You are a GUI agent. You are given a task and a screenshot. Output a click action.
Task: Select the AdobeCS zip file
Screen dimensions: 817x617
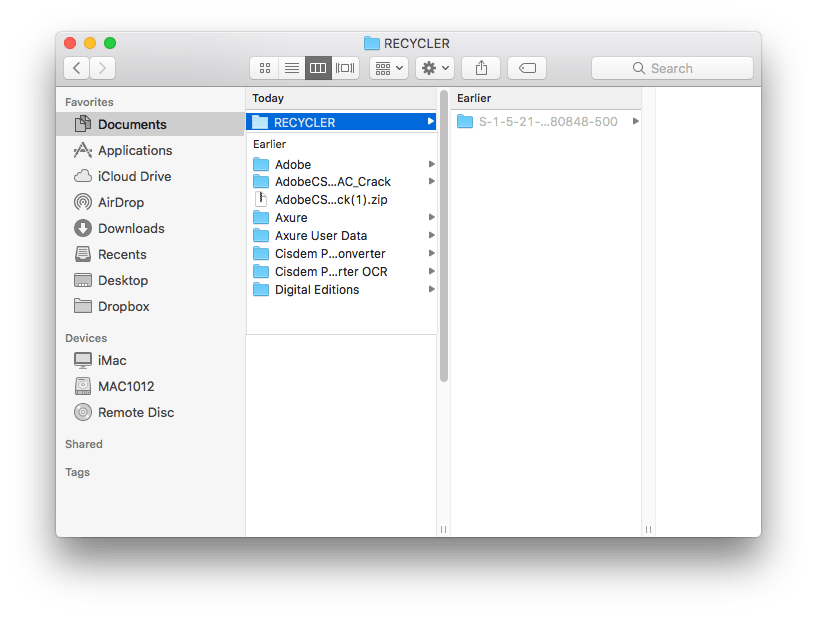click(330, 200)
